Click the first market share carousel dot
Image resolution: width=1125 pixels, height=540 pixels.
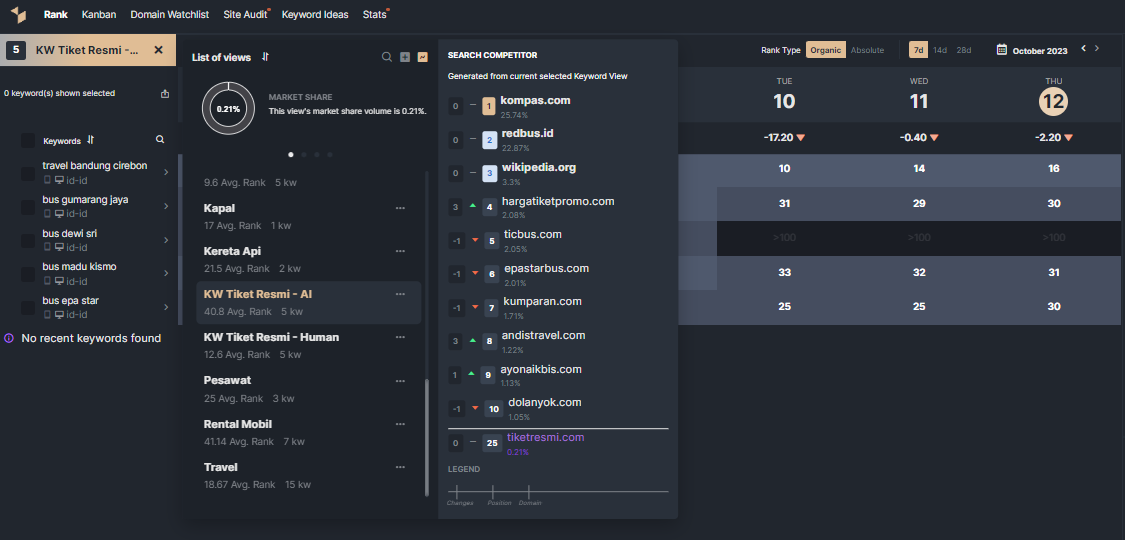[291, 154]
